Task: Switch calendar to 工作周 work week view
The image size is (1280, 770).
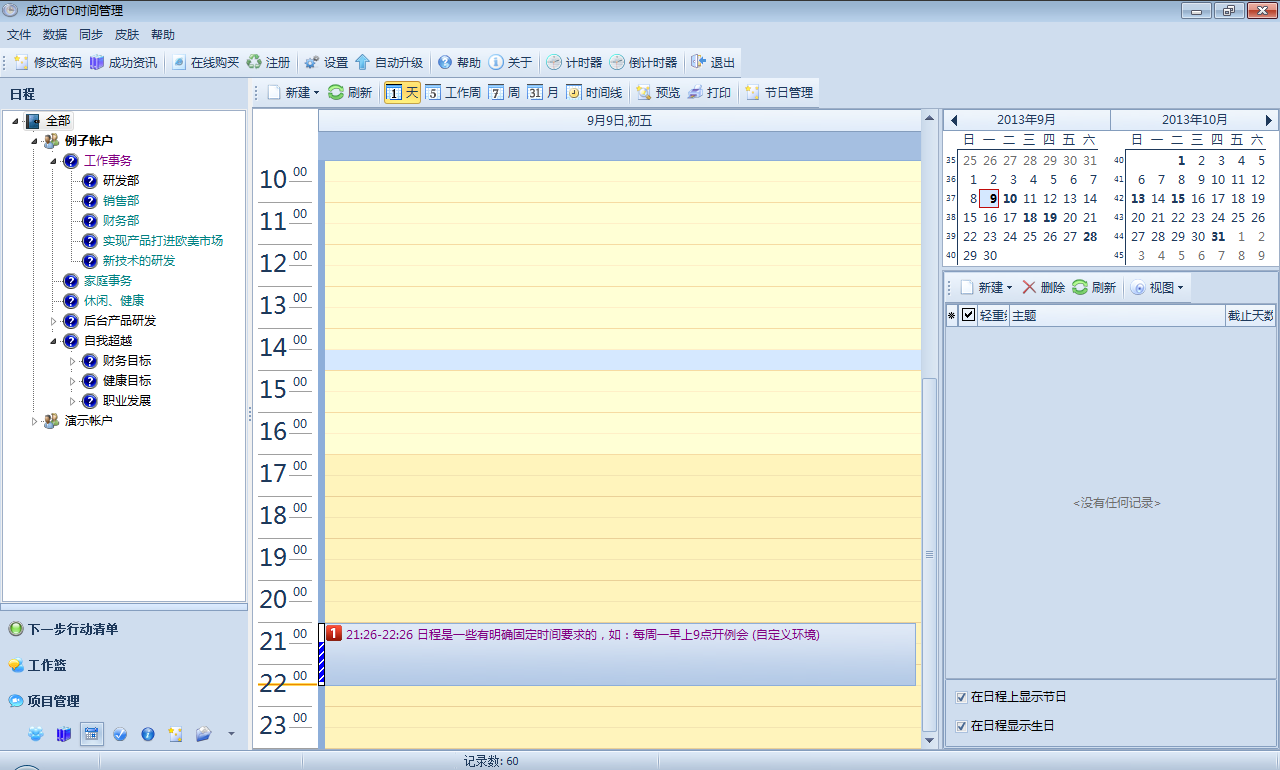Action: point(453,92)
